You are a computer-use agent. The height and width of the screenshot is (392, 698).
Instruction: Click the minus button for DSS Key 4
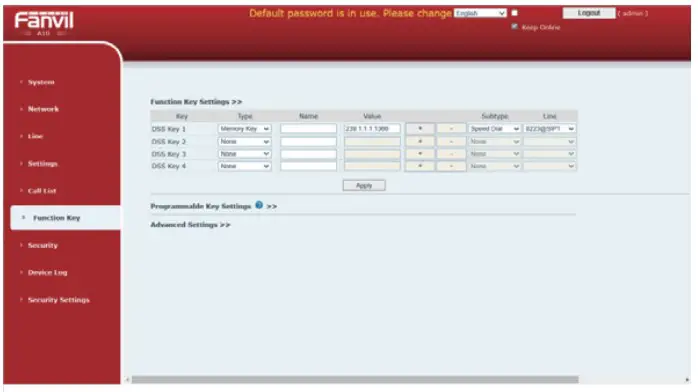(451, 166)
